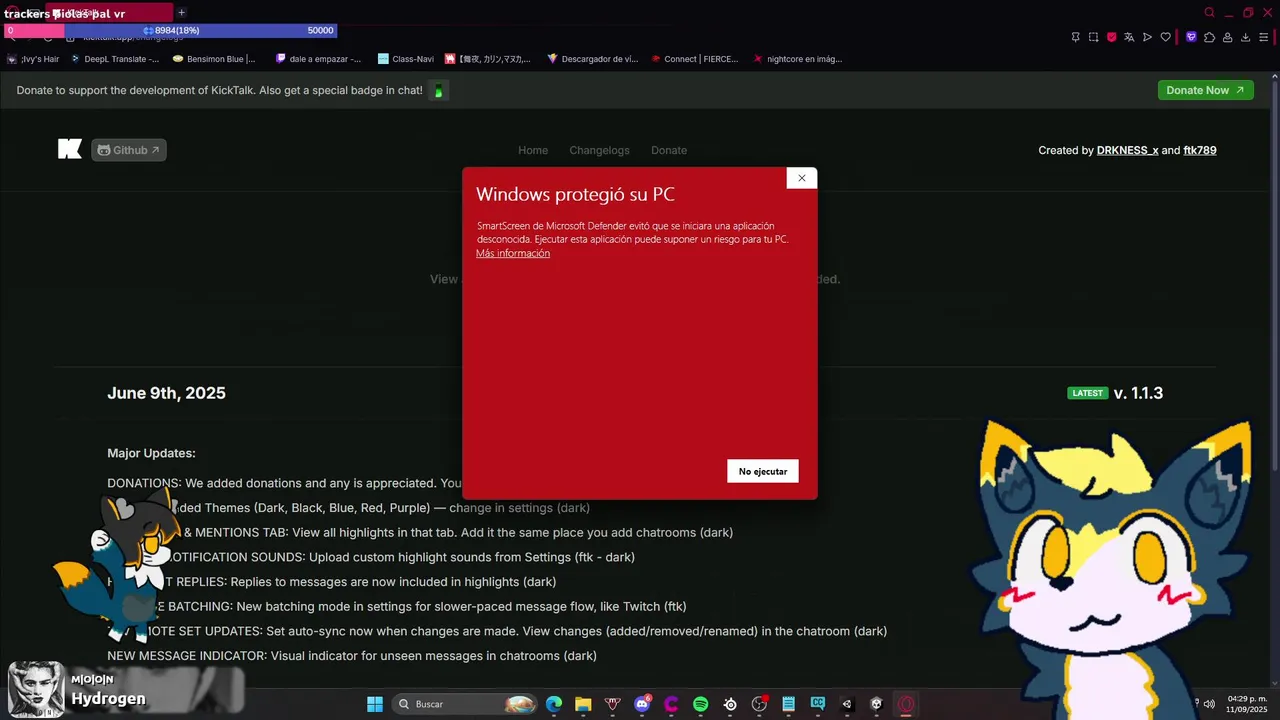
Task: Open the Donate nav item
Action: (x=669, y=150)
